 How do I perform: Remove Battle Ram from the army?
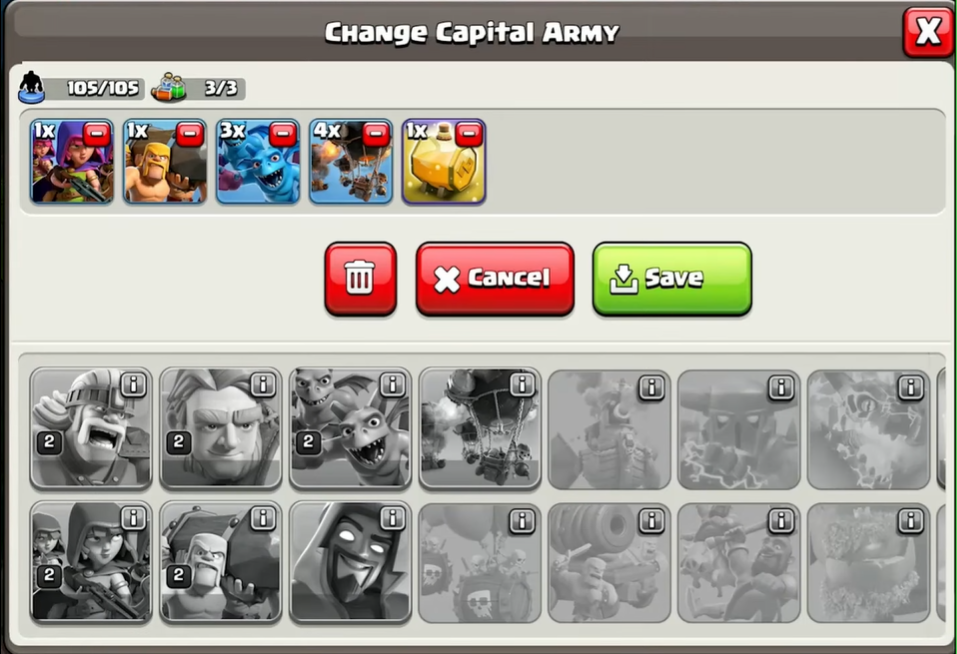[x=190, y=133]
